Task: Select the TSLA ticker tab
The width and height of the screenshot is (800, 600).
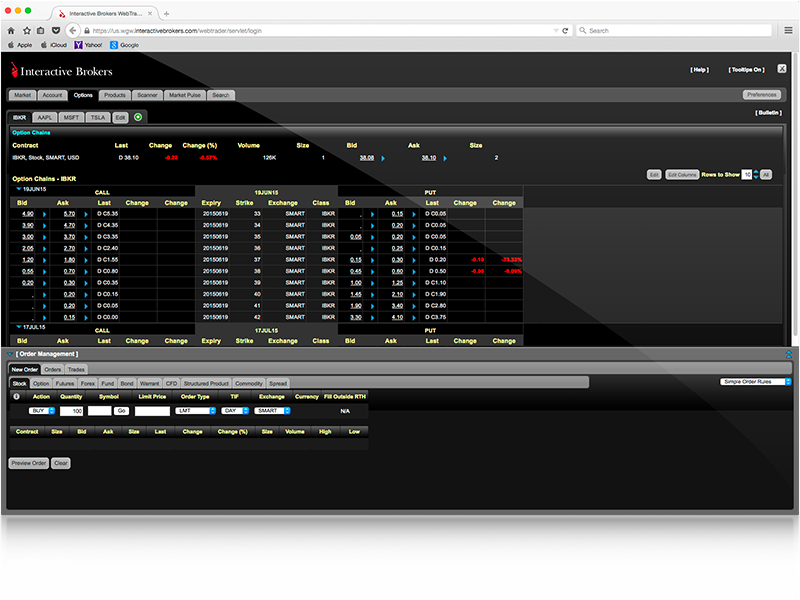Action: point(98,117)
